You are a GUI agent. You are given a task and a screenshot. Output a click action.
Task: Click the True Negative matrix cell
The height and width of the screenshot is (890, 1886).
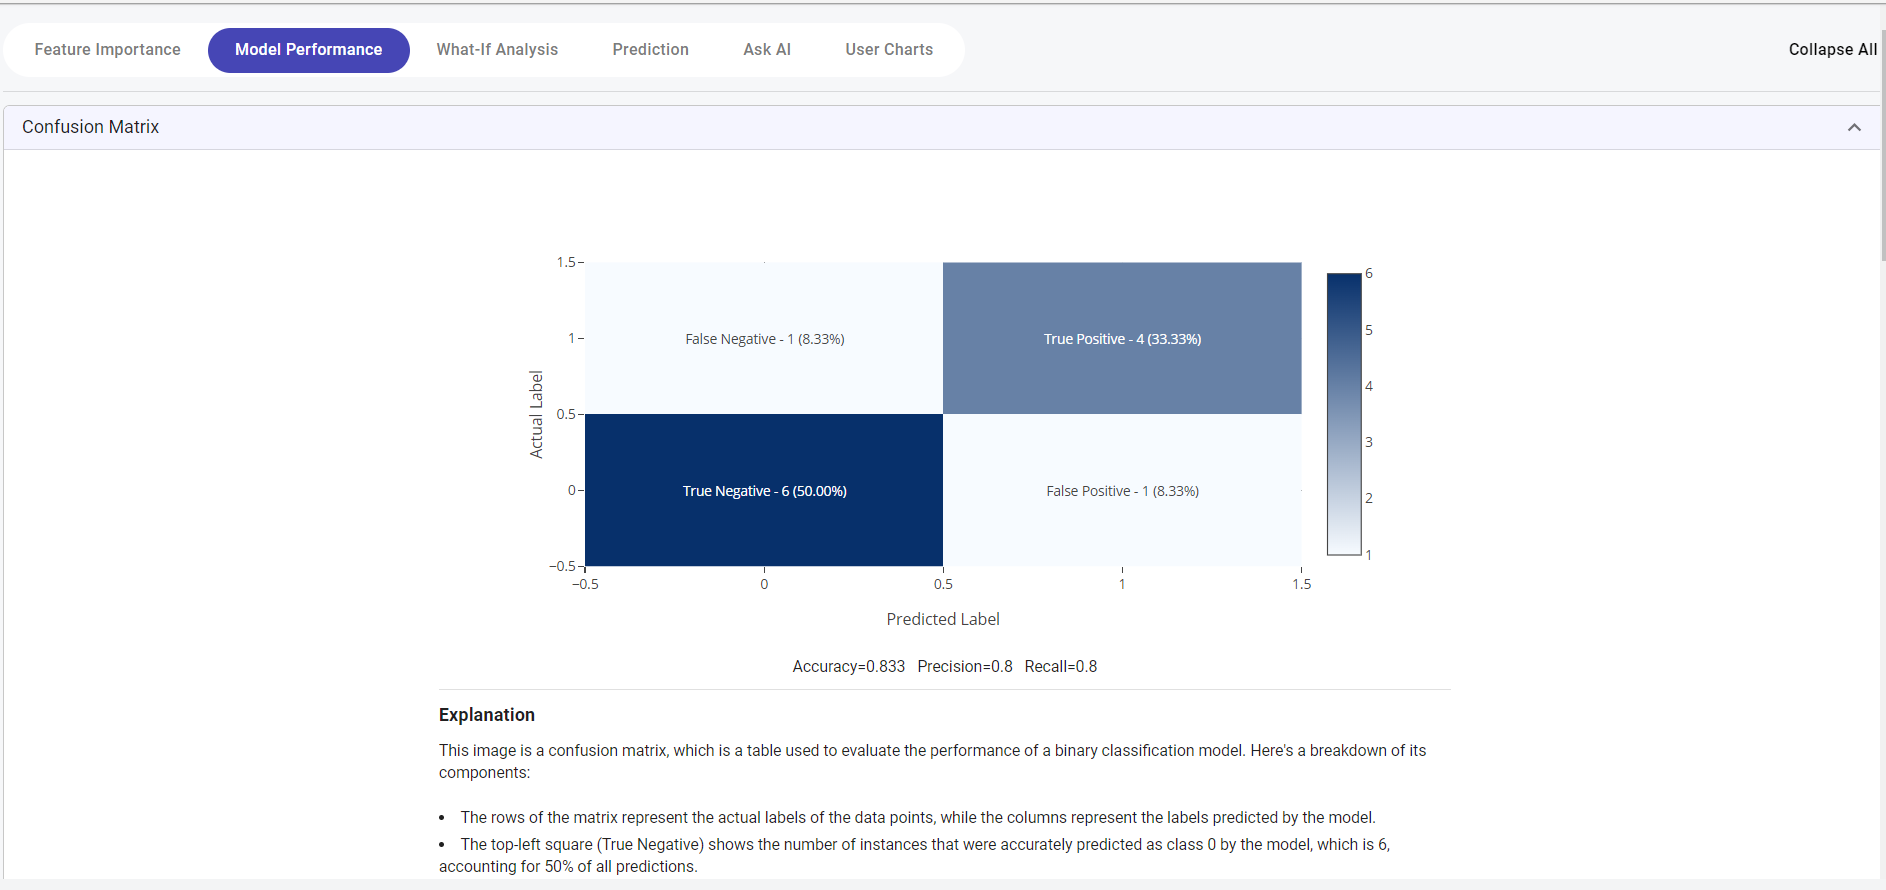pyautogui.click(x=764, y=491)
